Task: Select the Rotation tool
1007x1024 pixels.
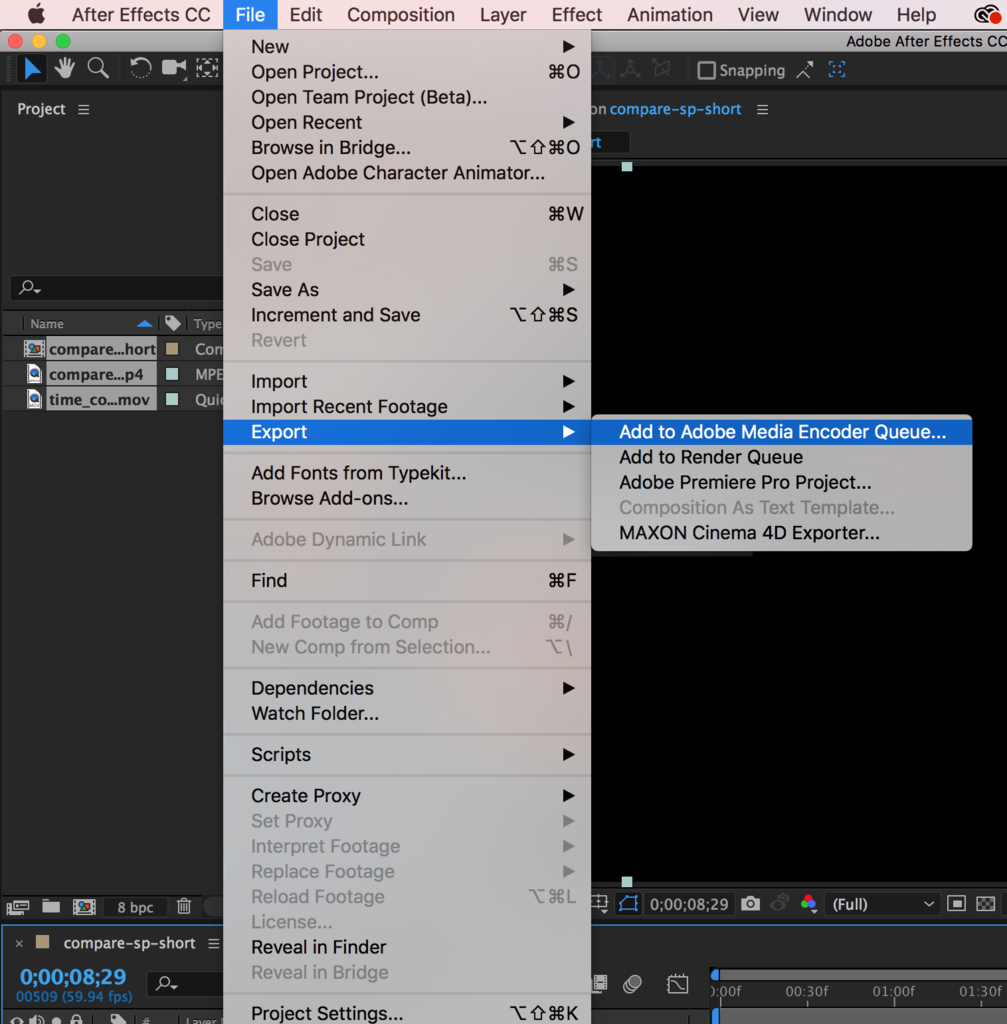Action: click(x=140, y=68)
